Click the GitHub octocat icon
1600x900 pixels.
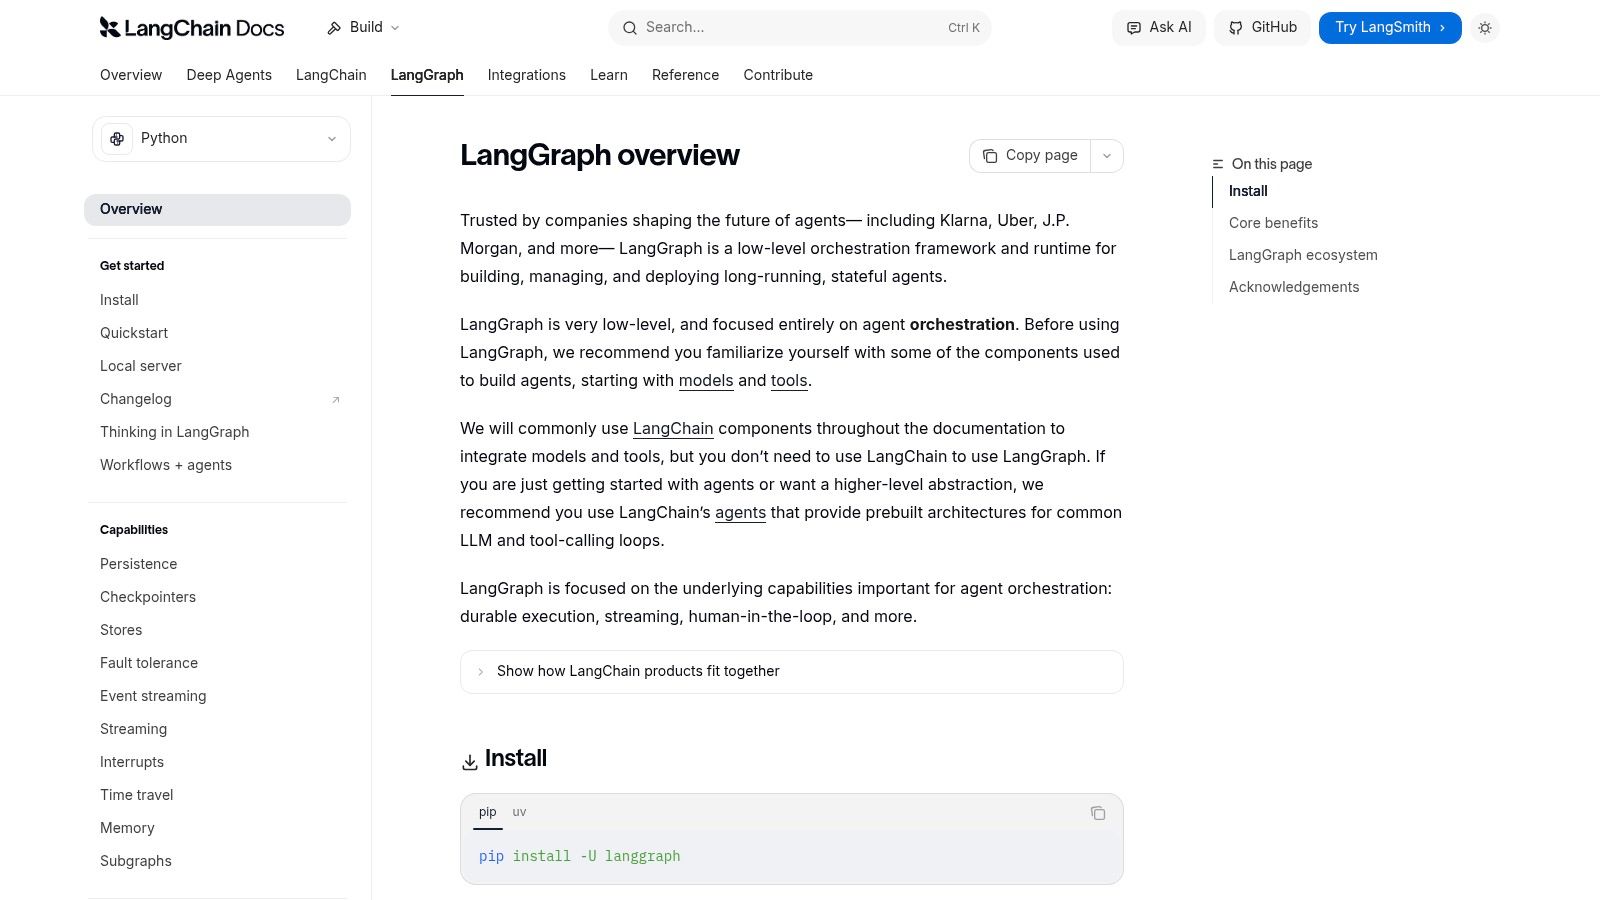[x=1236, y=28]
